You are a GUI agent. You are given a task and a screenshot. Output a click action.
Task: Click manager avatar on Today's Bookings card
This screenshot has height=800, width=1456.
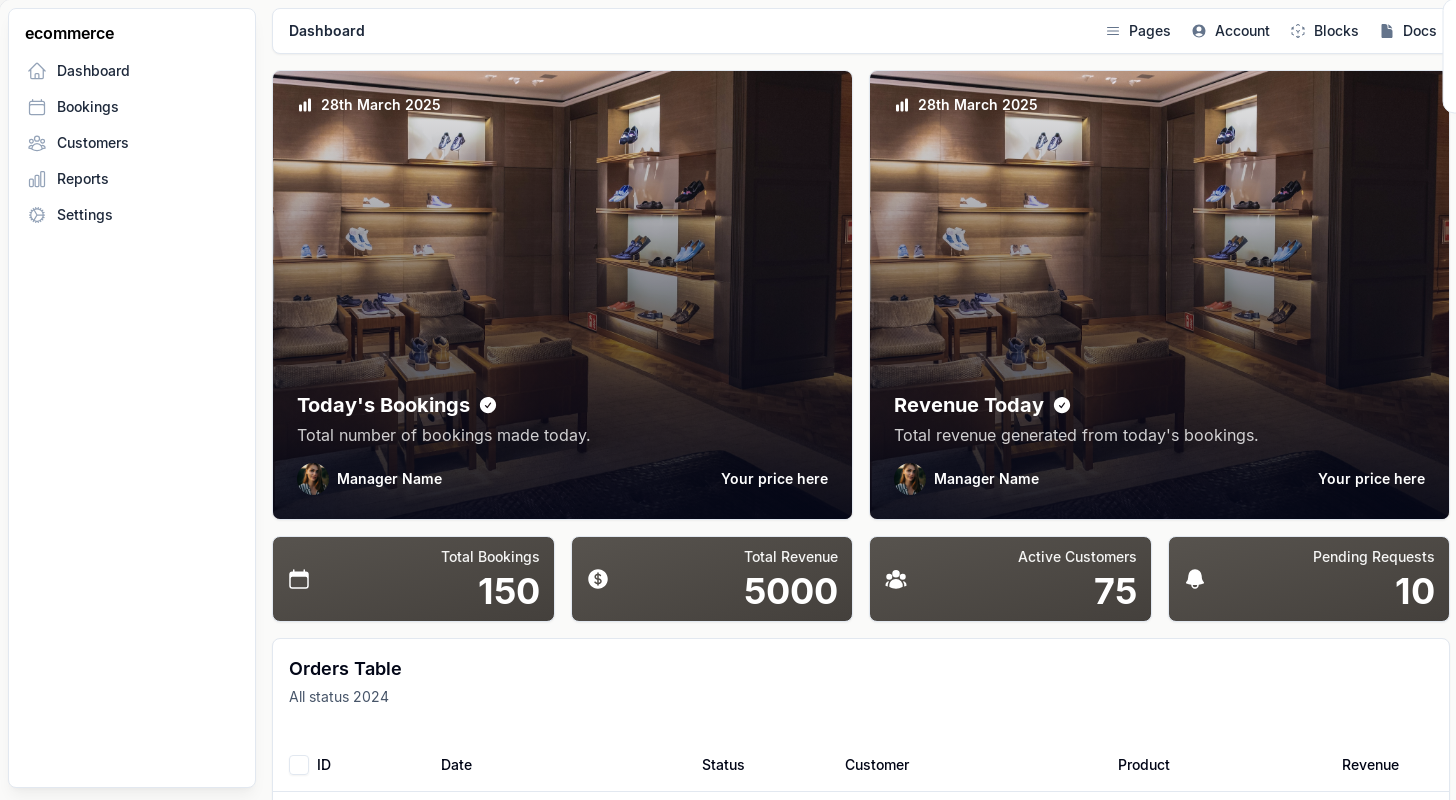coord(313,479)
